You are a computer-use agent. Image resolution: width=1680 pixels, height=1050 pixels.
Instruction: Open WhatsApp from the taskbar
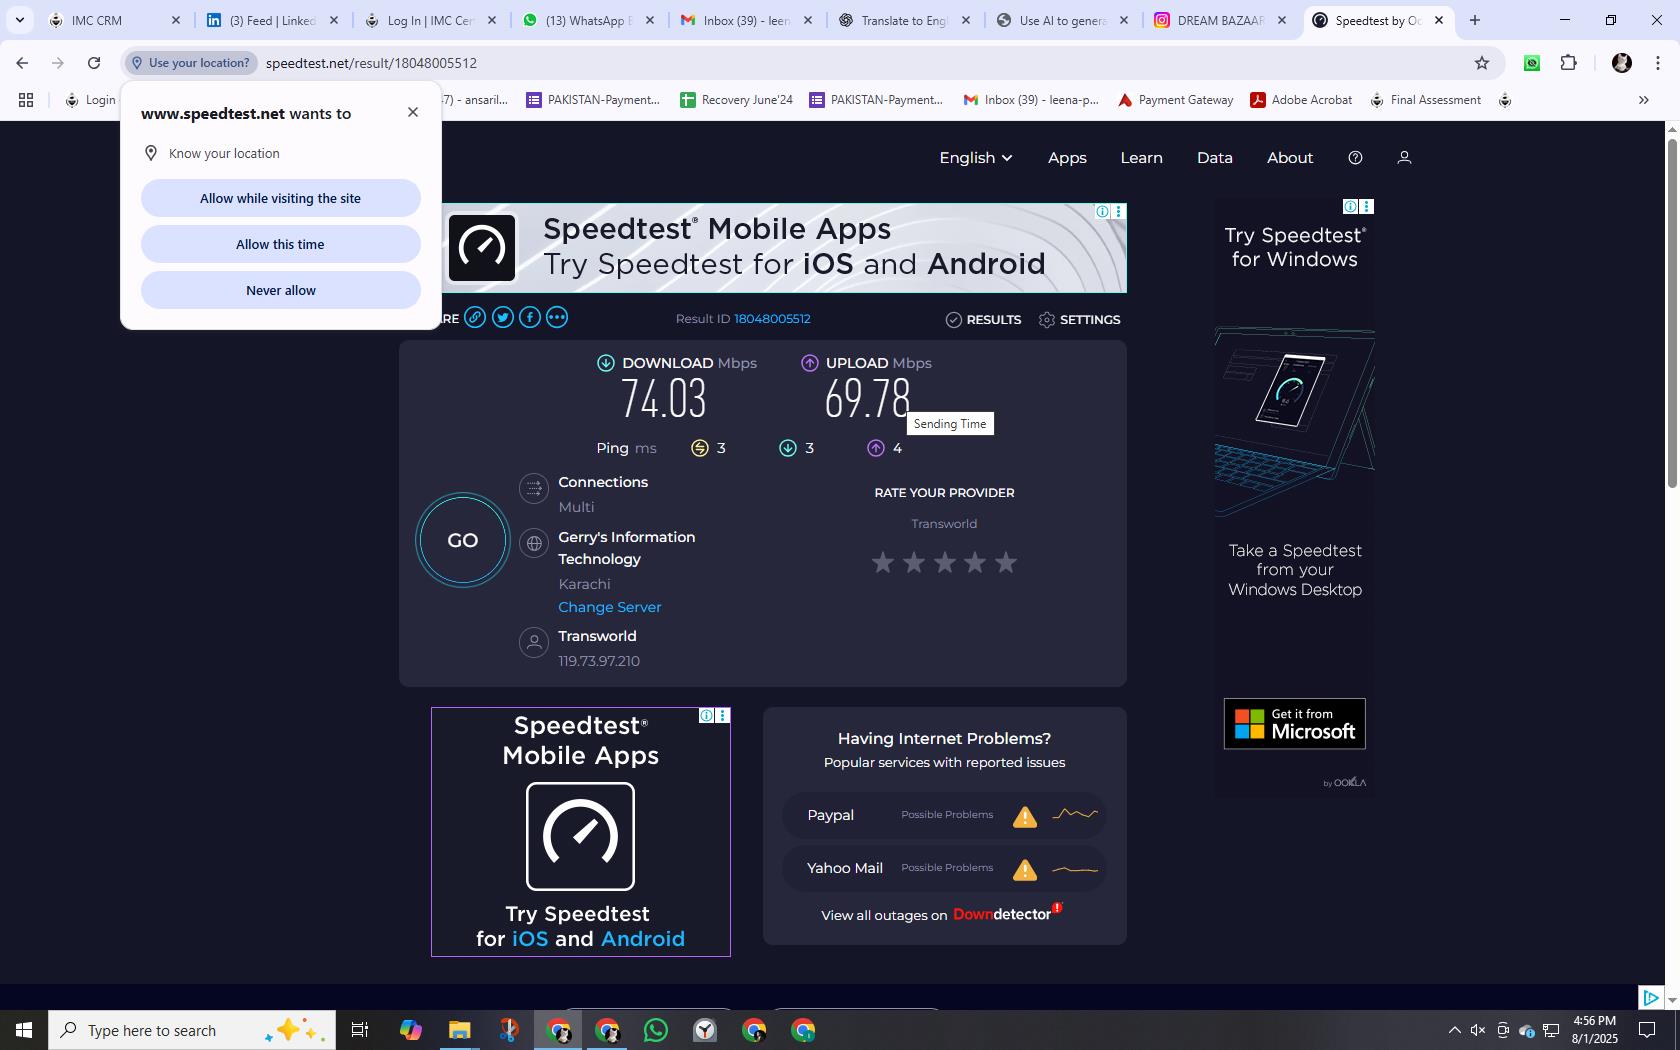pos(656,1030)
